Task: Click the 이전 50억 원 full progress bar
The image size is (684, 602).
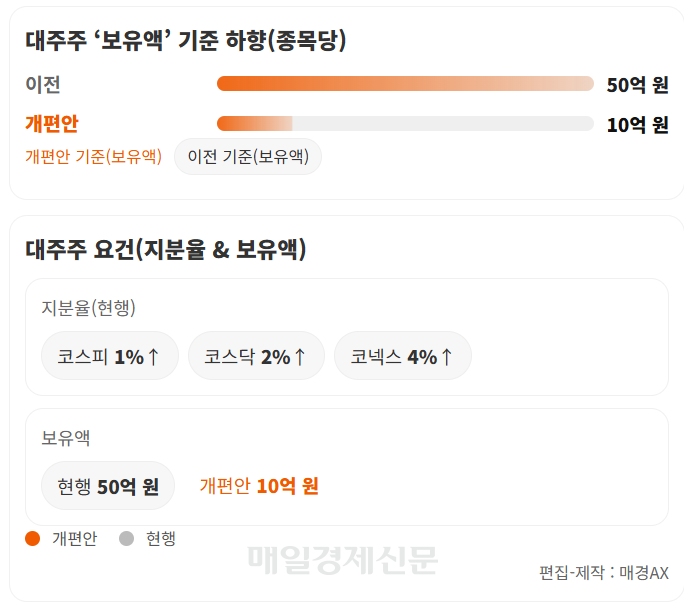Action: point(405,84)
